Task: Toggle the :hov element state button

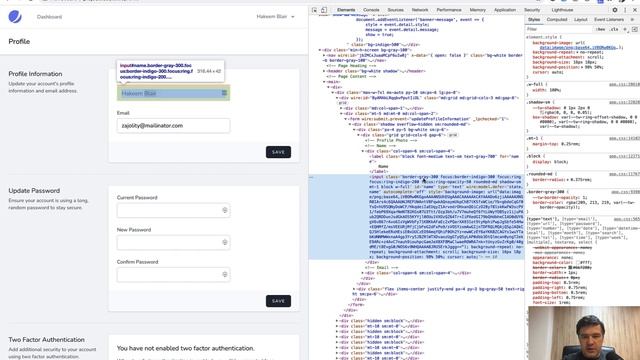Action: [600, 29]
